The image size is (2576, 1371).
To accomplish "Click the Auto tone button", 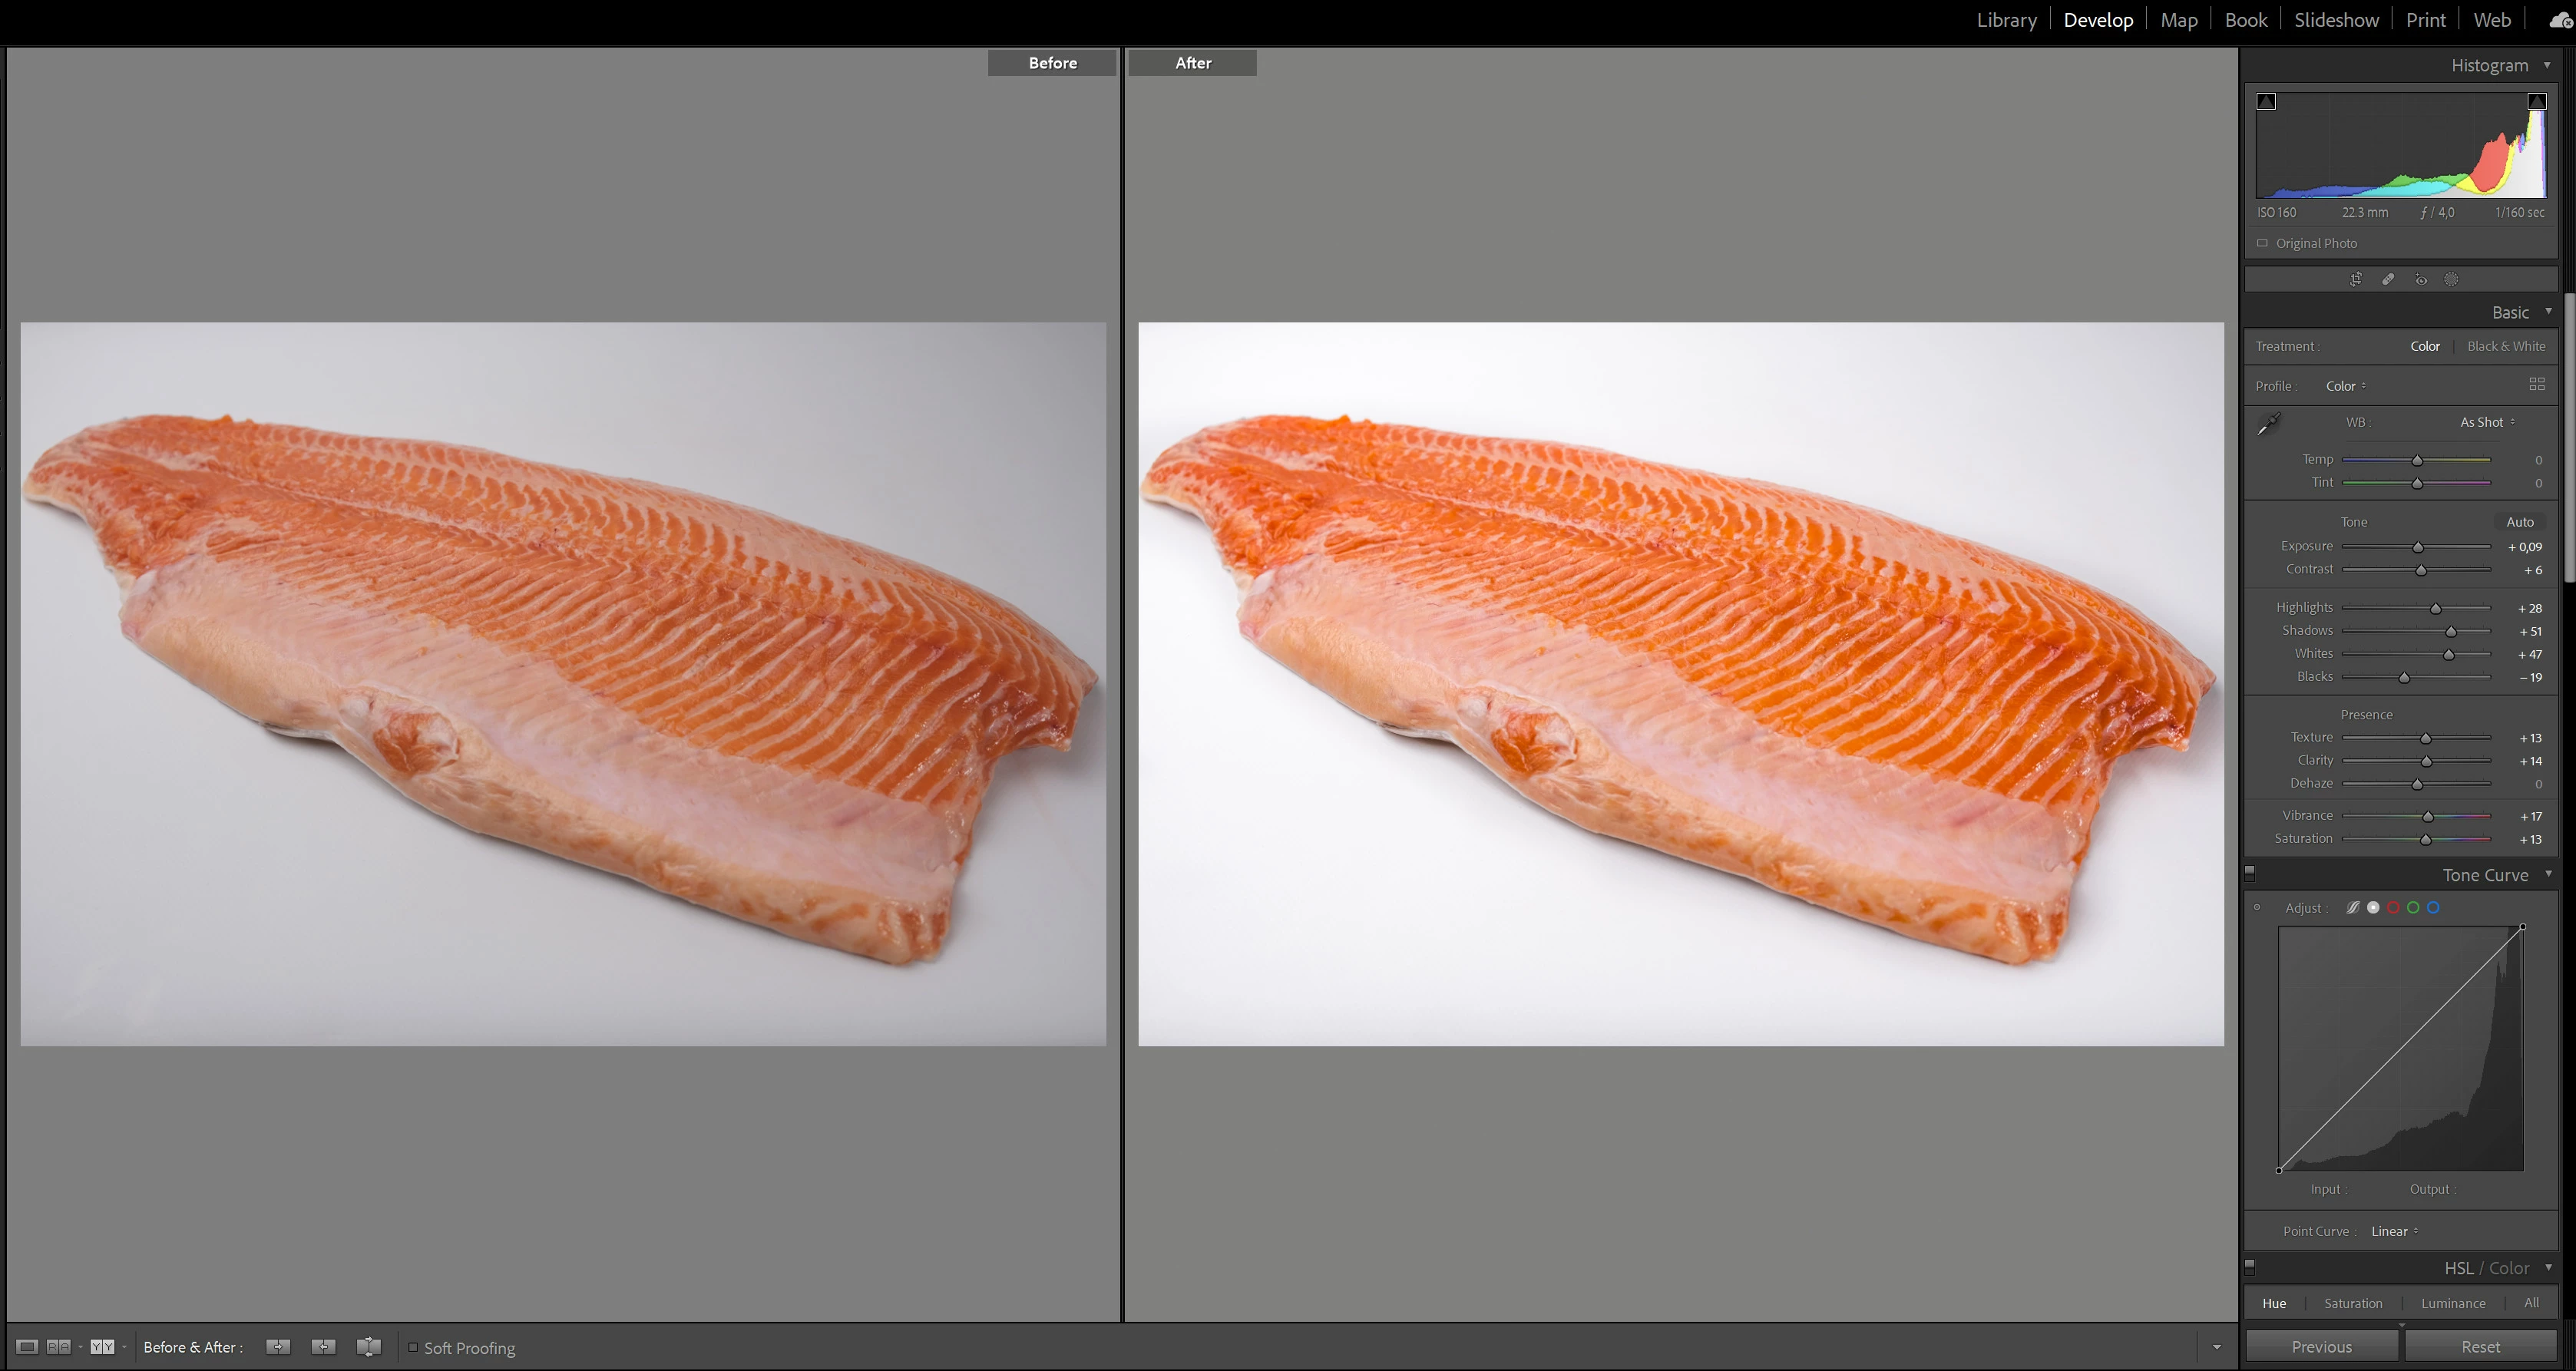I will click(x=2519, y=522).
